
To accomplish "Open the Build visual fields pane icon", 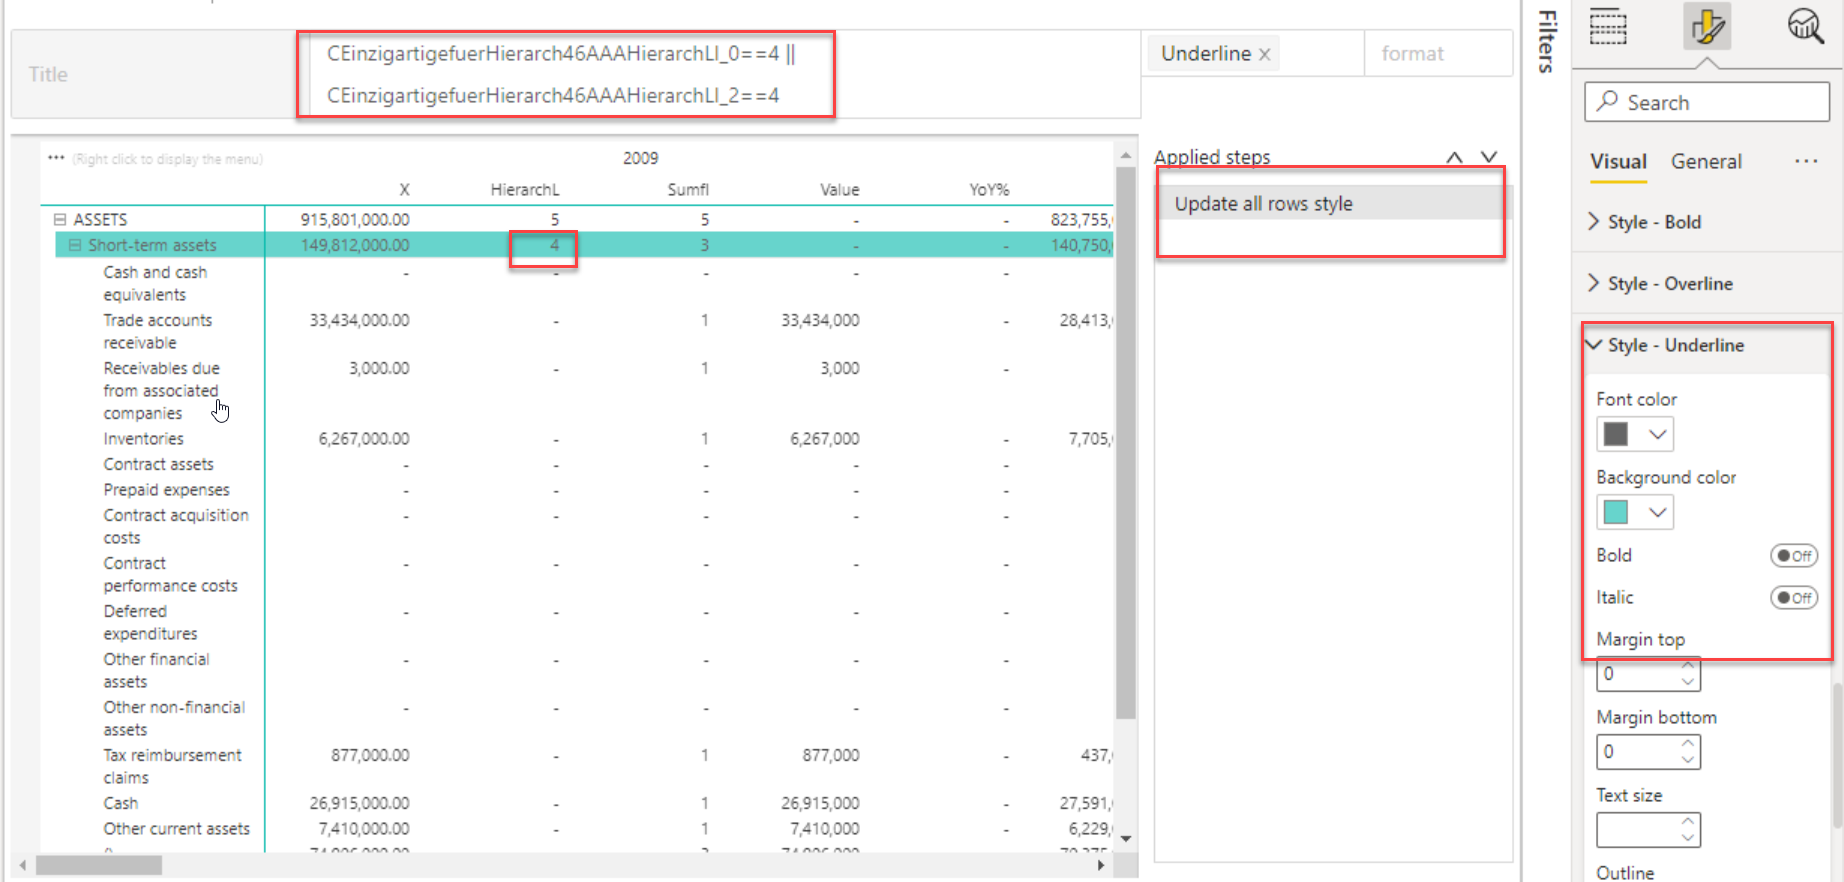I will pos(1608,26).
